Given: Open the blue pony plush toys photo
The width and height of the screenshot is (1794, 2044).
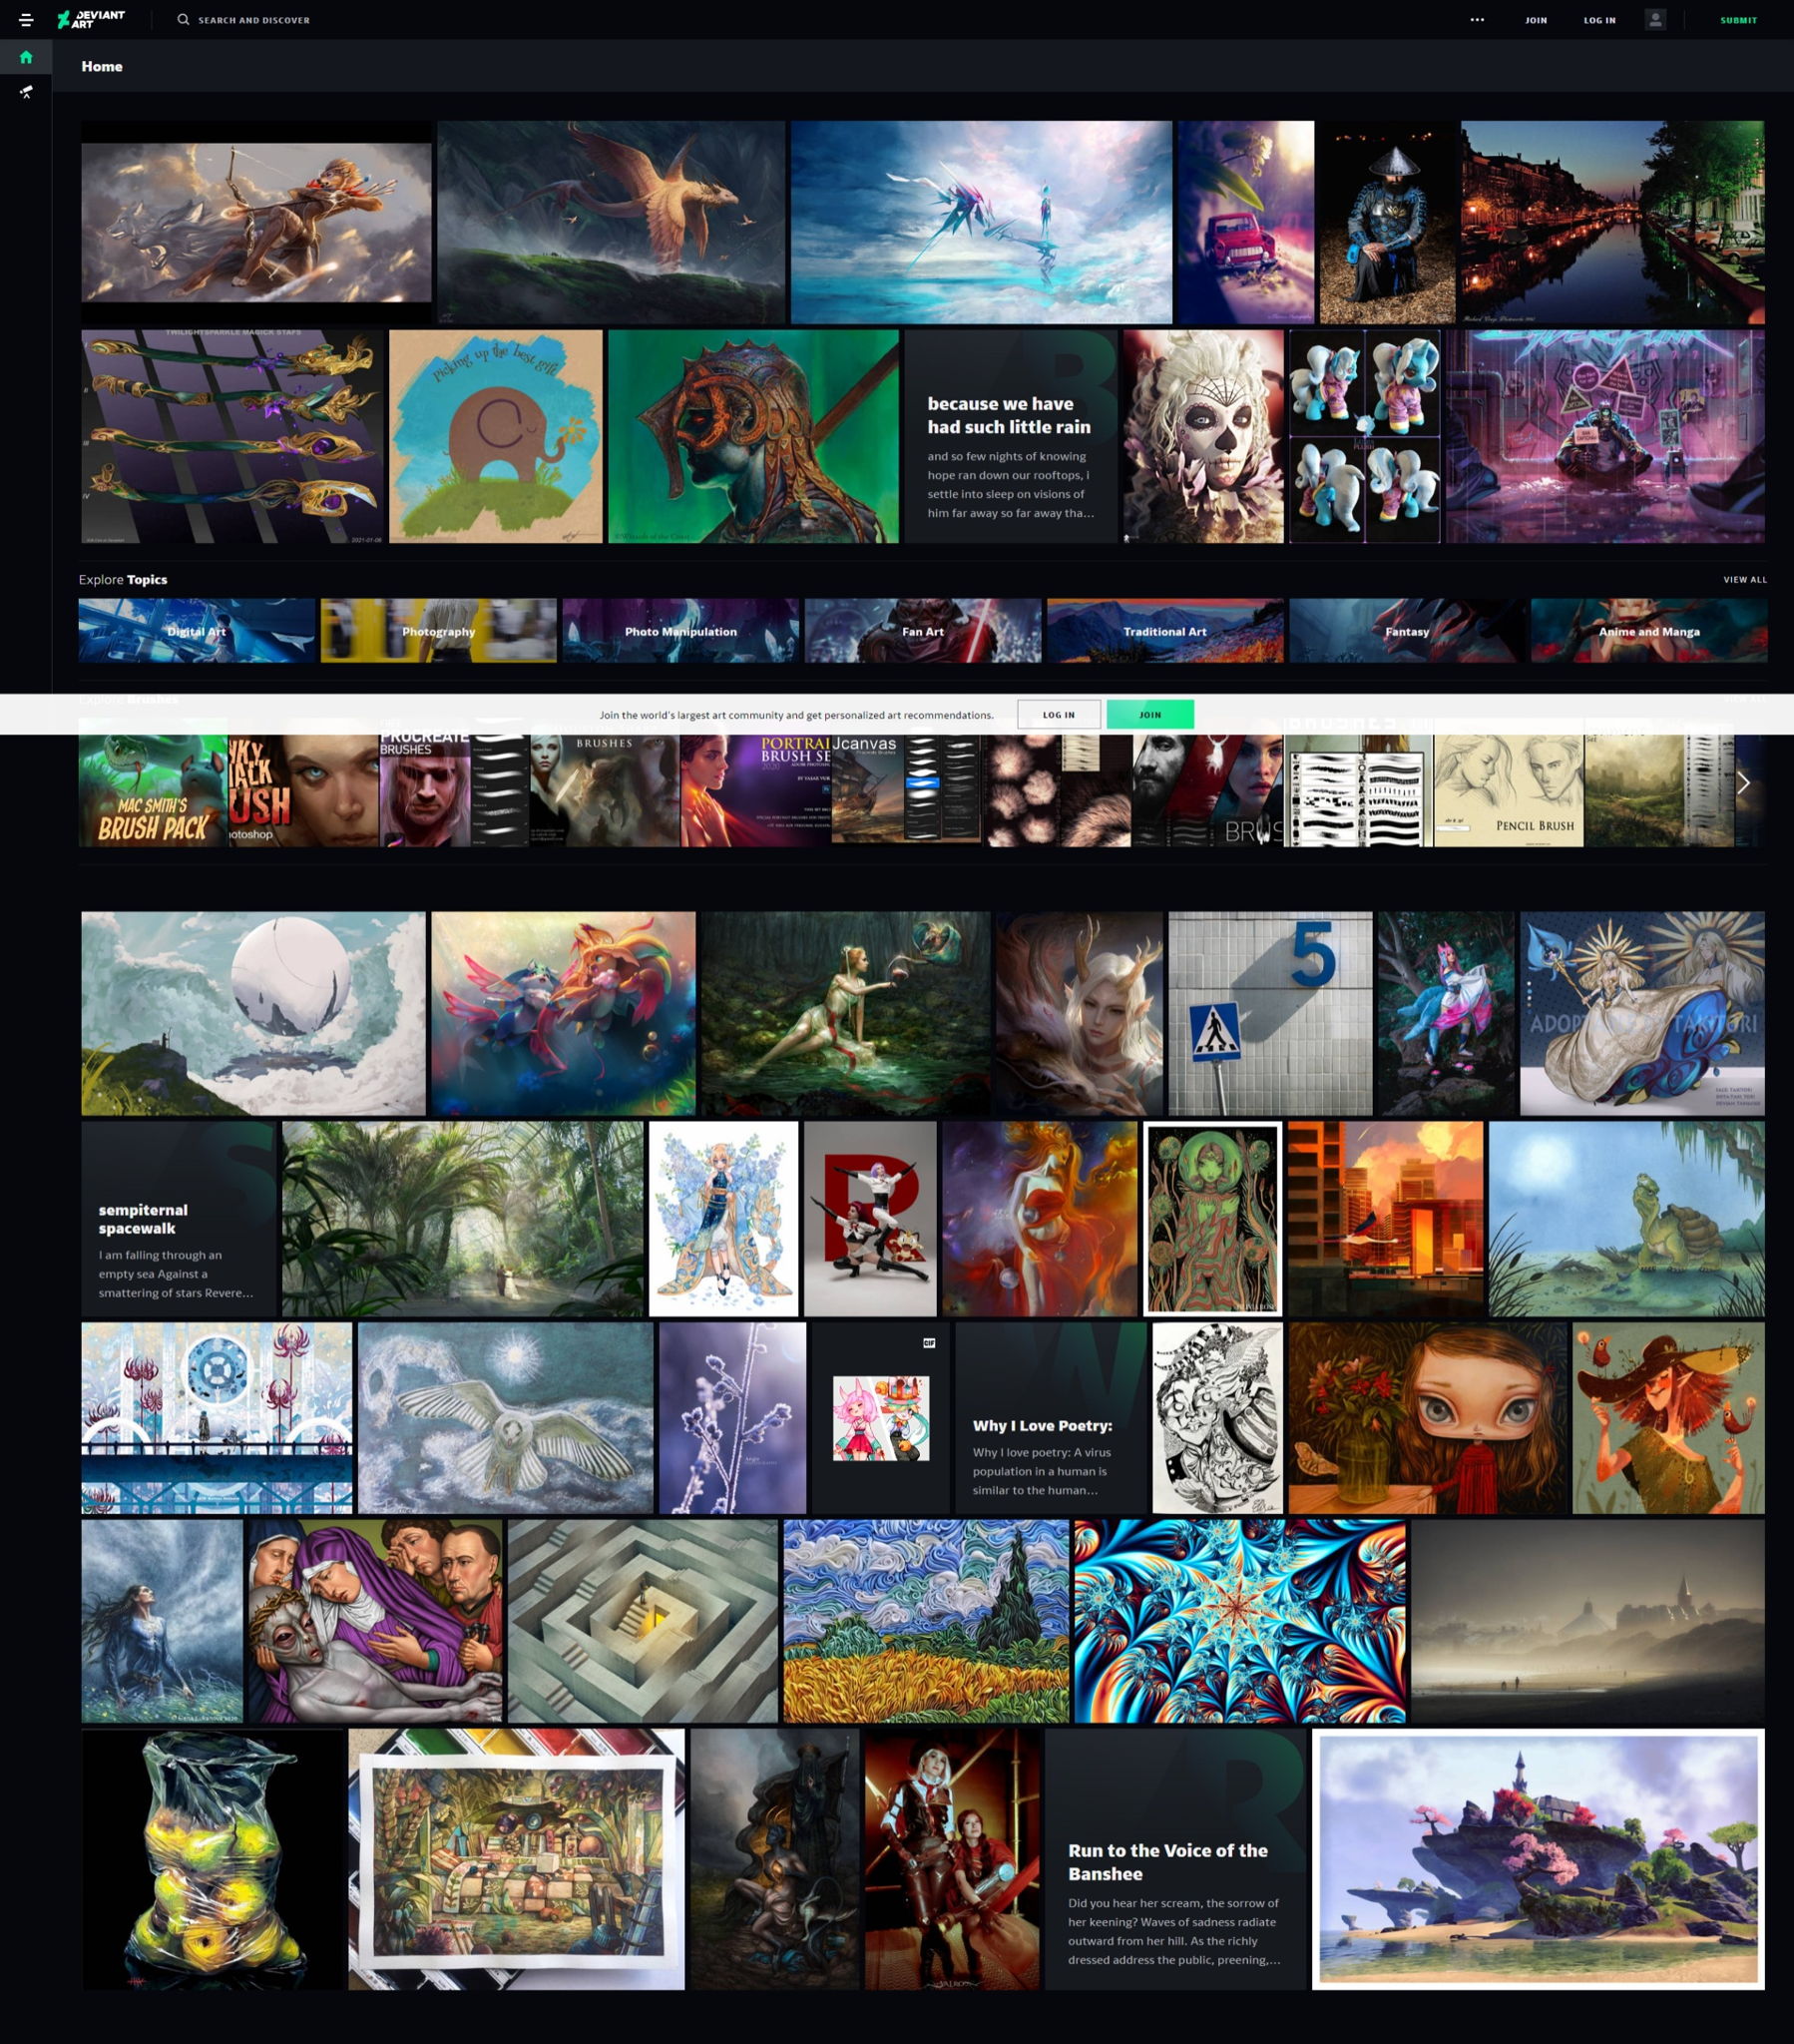Looking at the screenshot, I should tap(1365, 437).
